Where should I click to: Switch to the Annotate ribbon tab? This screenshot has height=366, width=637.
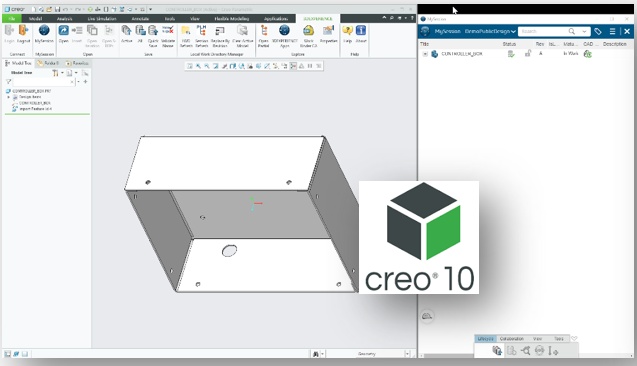pos(140,19)
